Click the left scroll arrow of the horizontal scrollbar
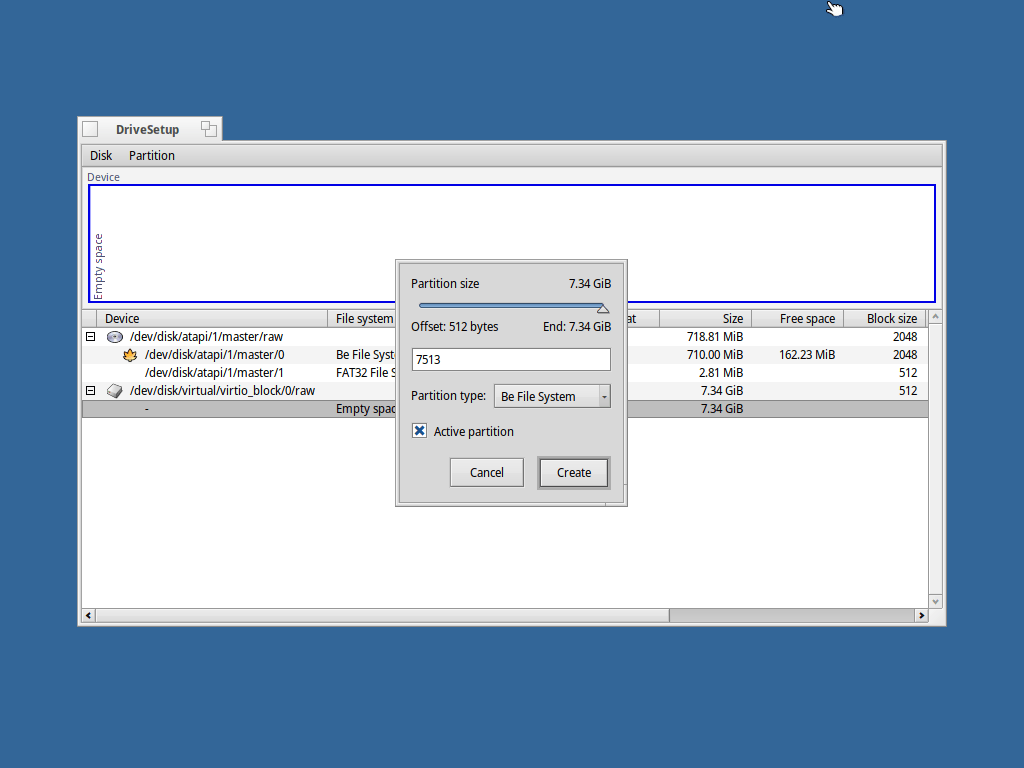 89,615
